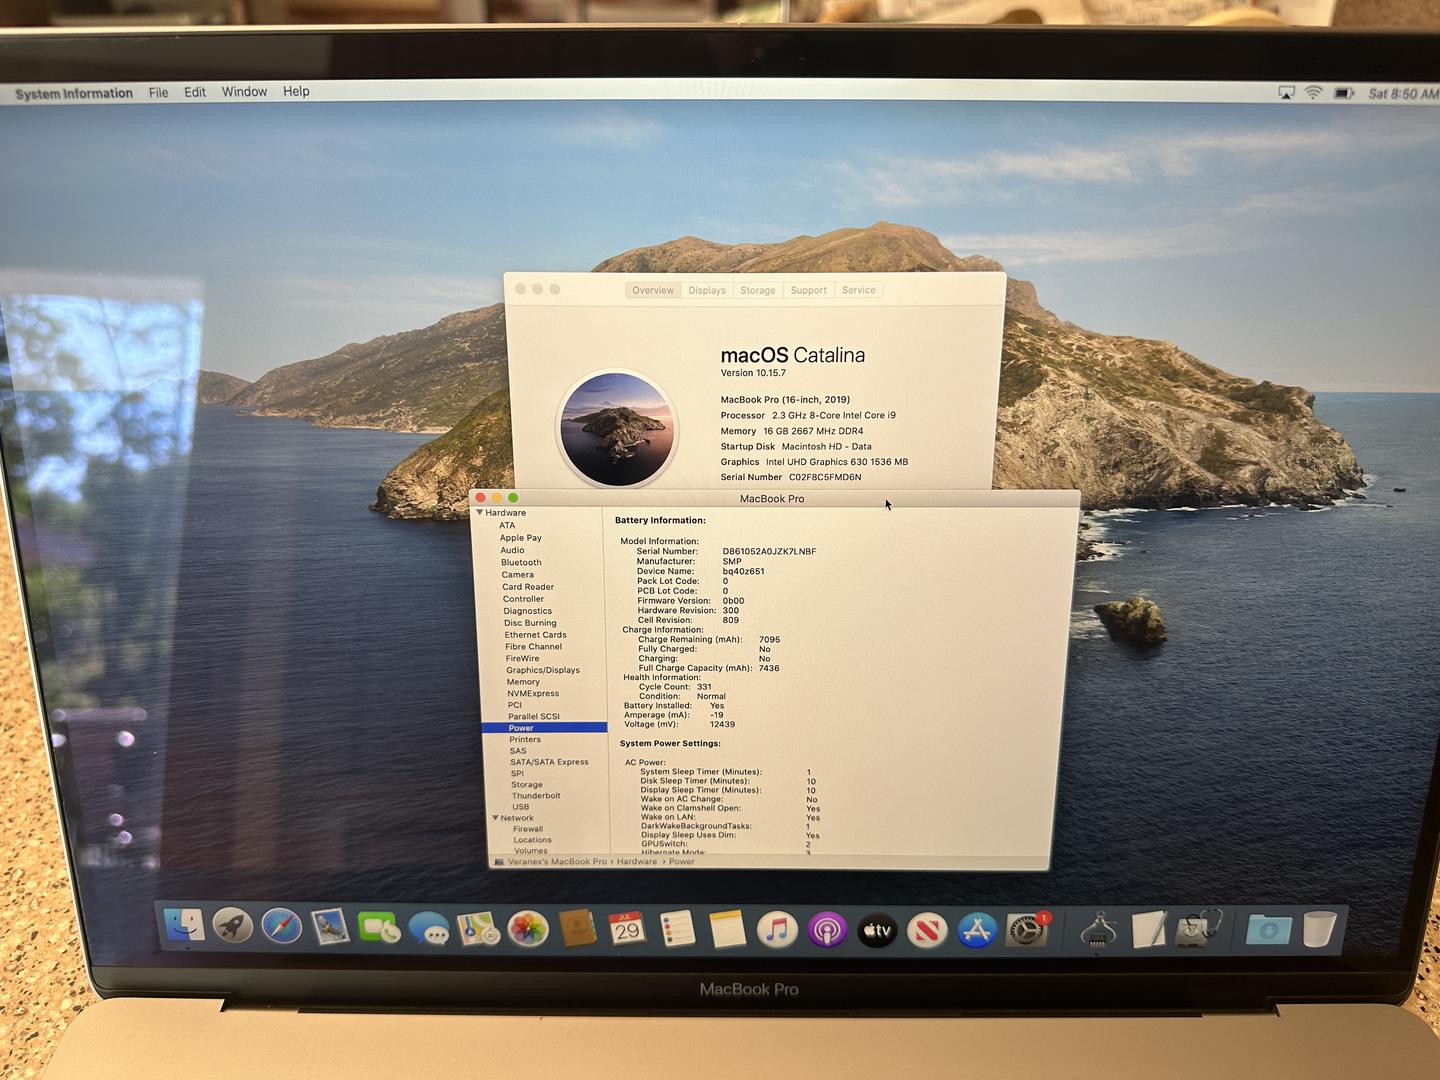Click Hardware in bottom path bar
The height and width of the screenshot is (1080, 1440).
(x=637, y=861)
